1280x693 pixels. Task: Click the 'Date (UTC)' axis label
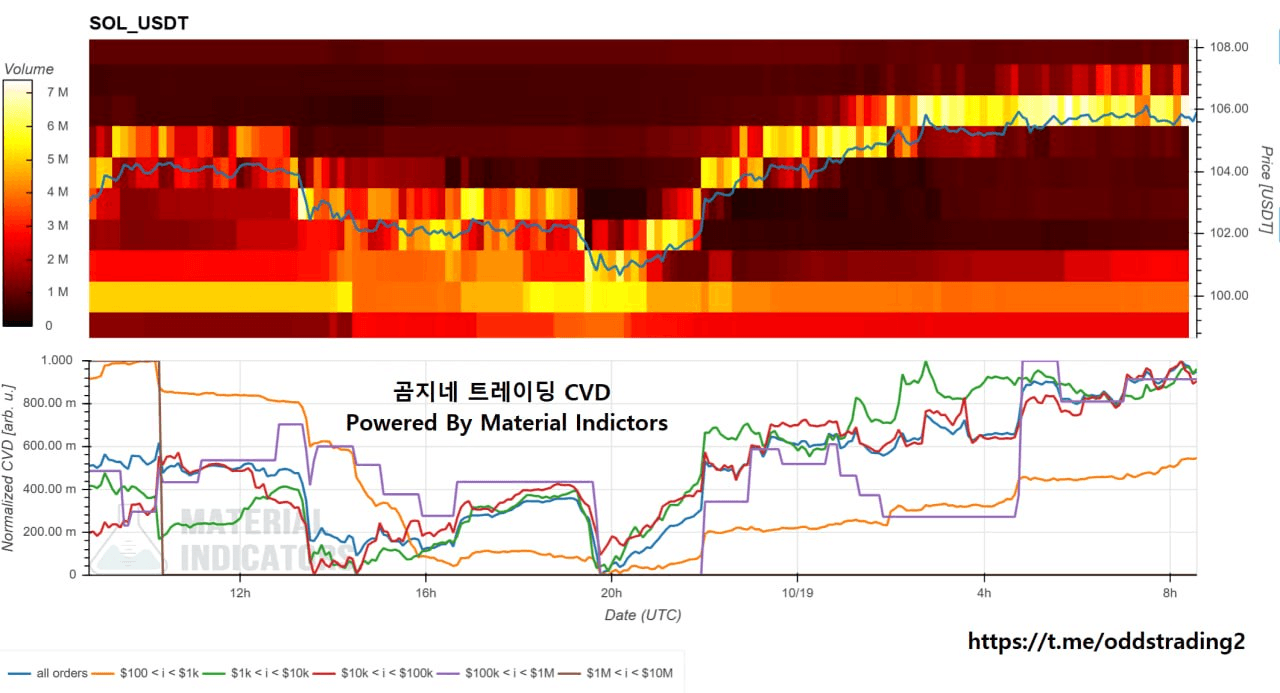(x=643, y=615)
